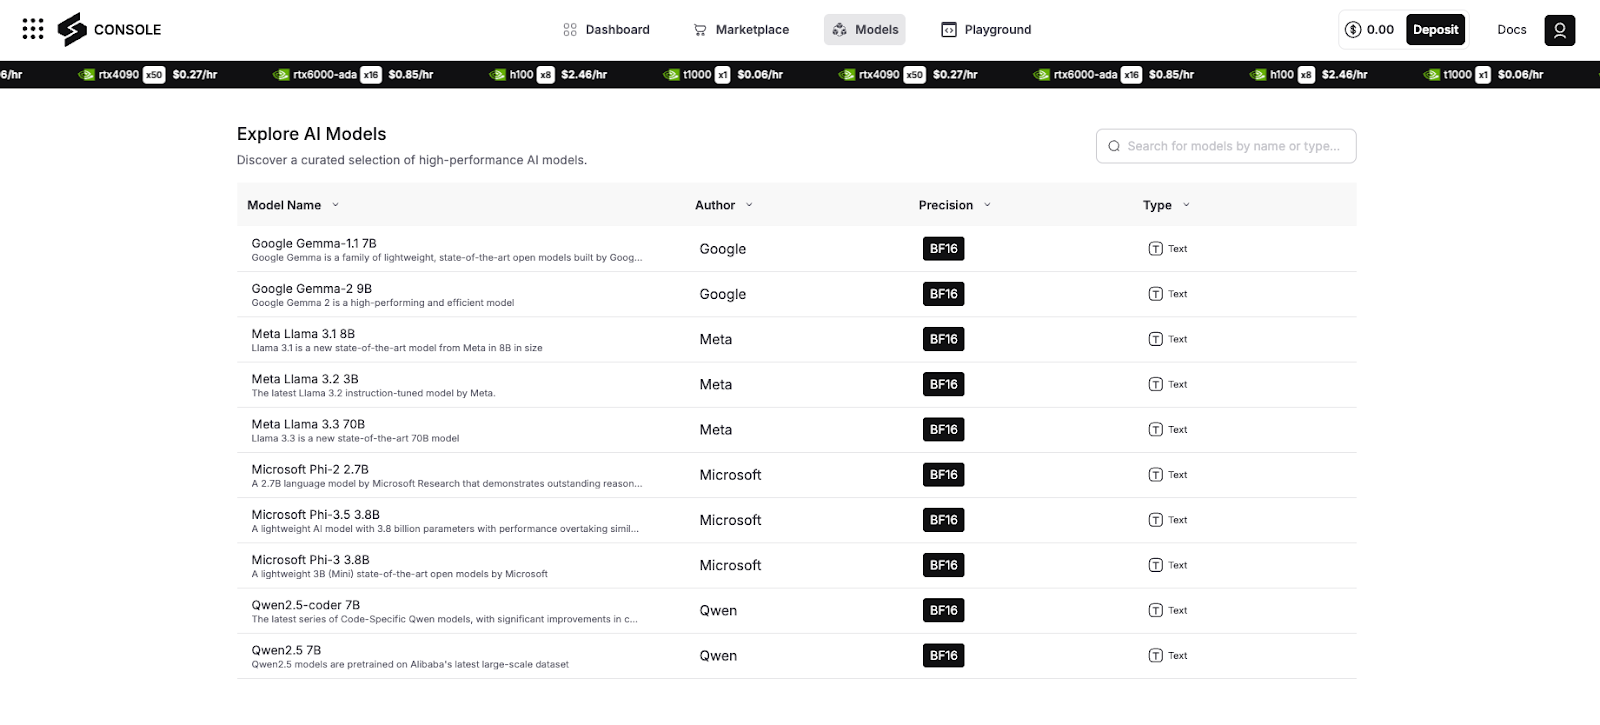Click the Text type icon for Qwen2.5 7B
Screen dimensions: 1600x725
coord(1156,656)
